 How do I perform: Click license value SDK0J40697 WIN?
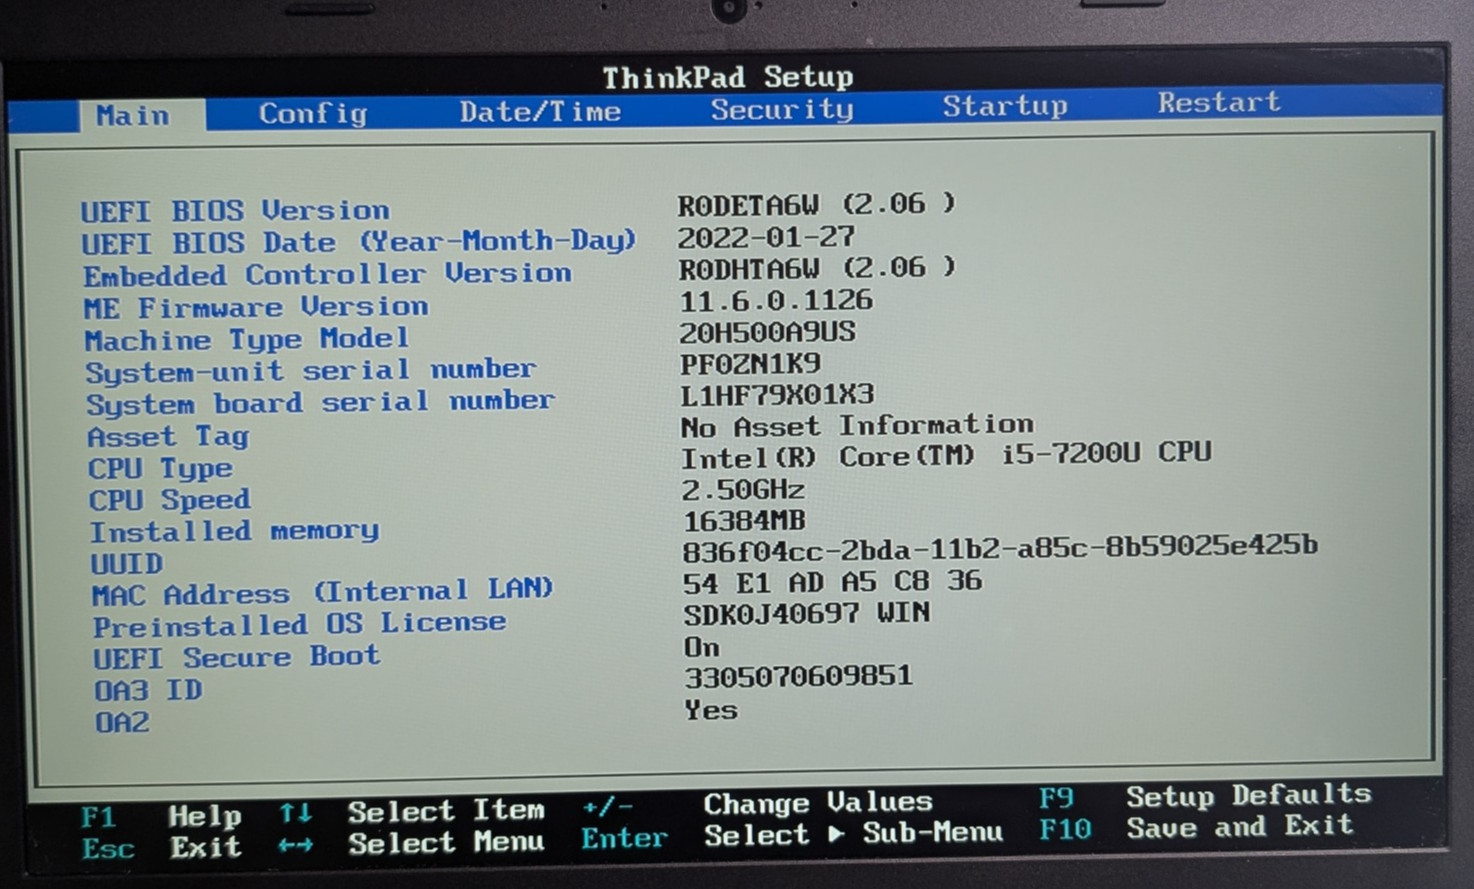click(807, 613)
